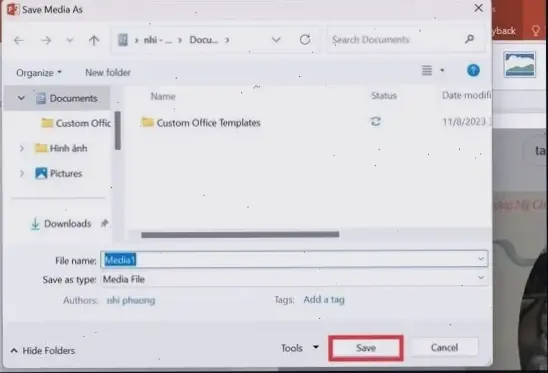This screenshot has height=373, width=548.
Task: Click the New folder button
Action: click(108, 72)
